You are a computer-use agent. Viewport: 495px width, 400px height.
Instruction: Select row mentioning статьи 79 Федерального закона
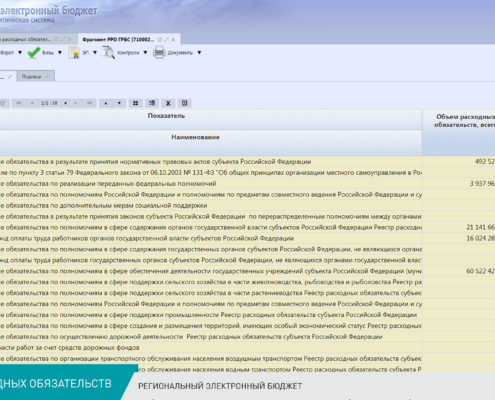[x=211, y=173]
